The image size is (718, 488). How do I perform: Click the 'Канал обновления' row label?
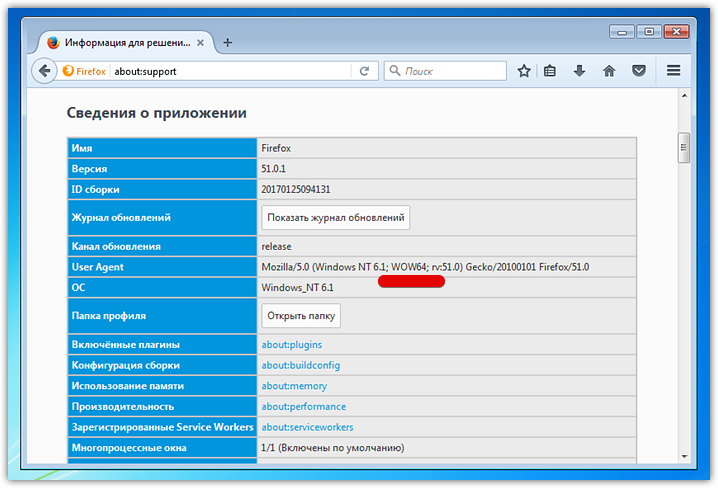(116, 246)
